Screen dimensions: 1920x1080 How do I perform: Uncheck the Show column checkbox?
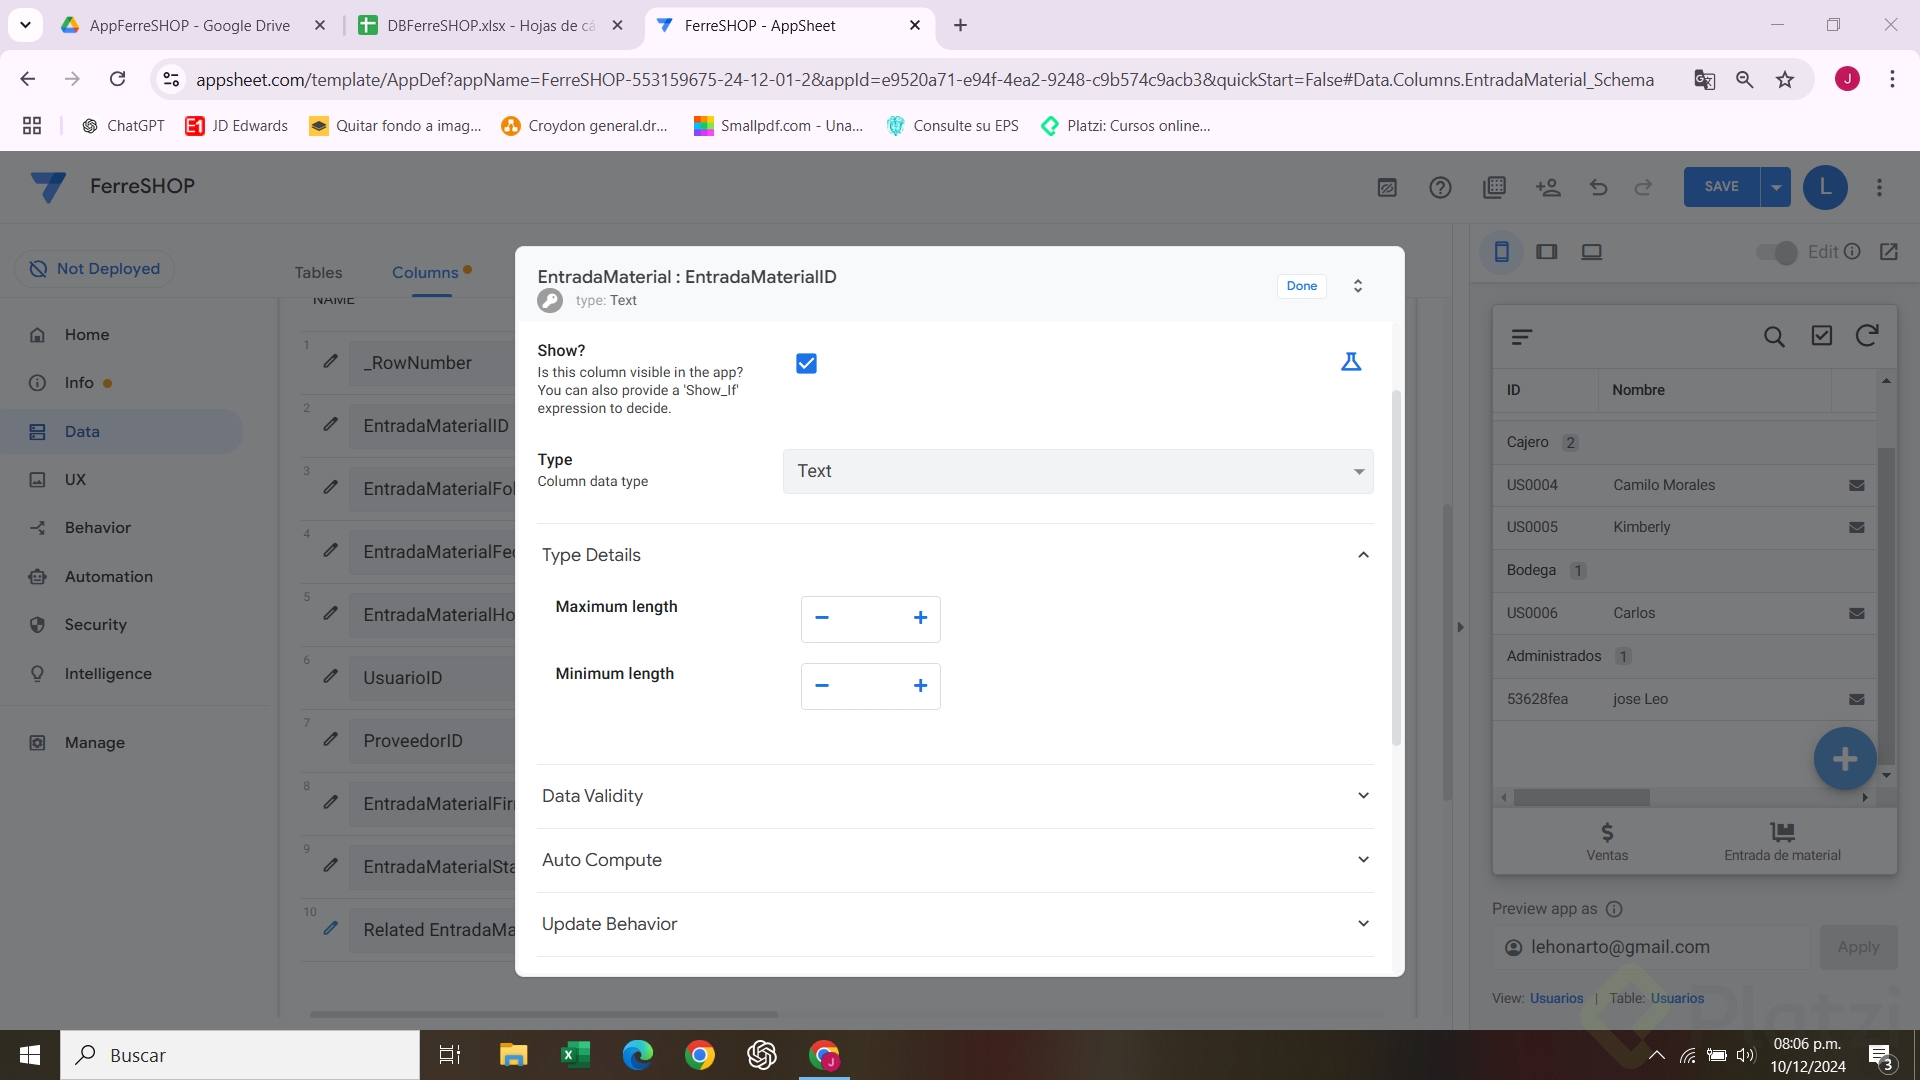806,364
